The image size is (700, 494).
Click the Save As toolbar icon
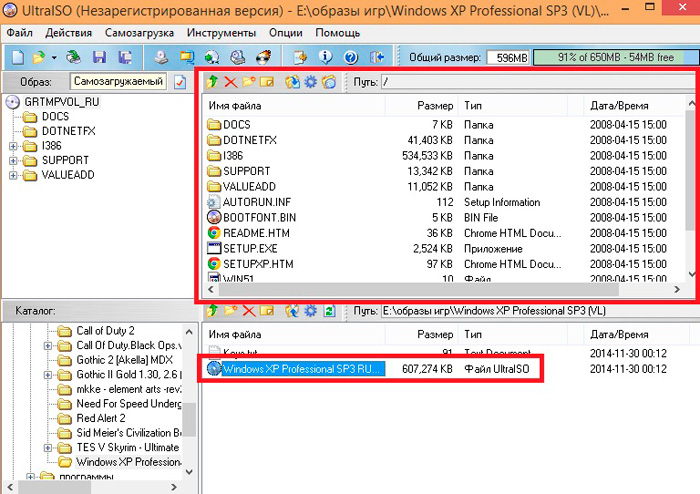pyautogui.click(x=125, y=57)
